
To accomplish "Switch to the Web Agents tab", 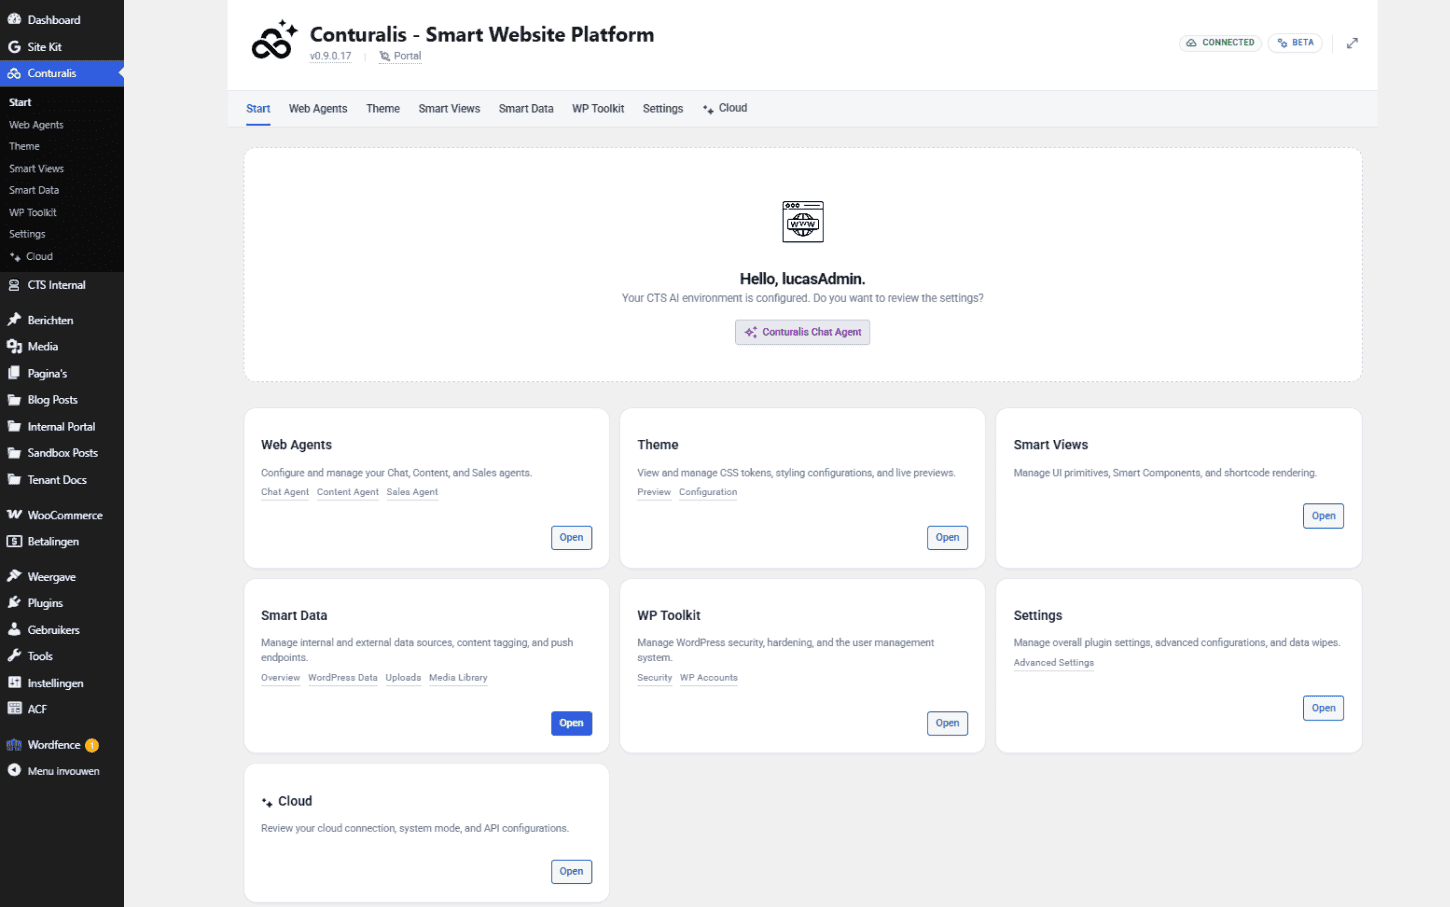I will click(318, 109).
